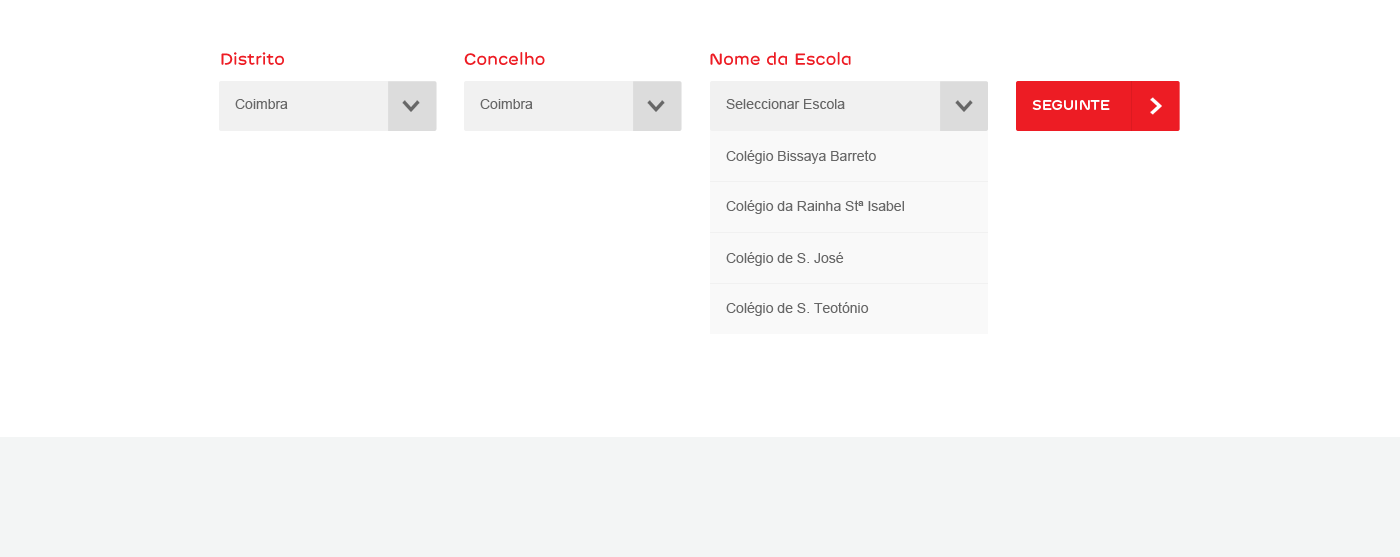Click the gray footer band at bottom

pos(700,497)
